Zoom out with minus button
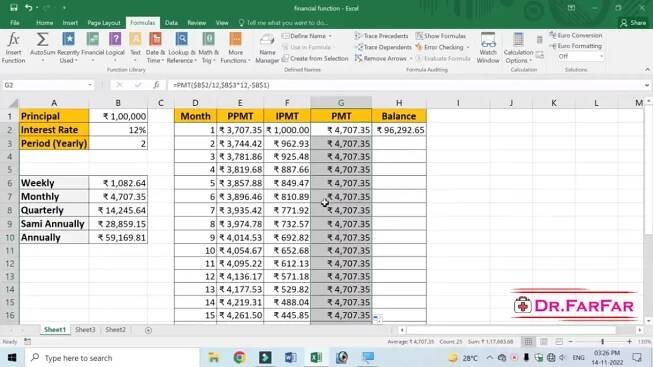 (x=571, y=342)
